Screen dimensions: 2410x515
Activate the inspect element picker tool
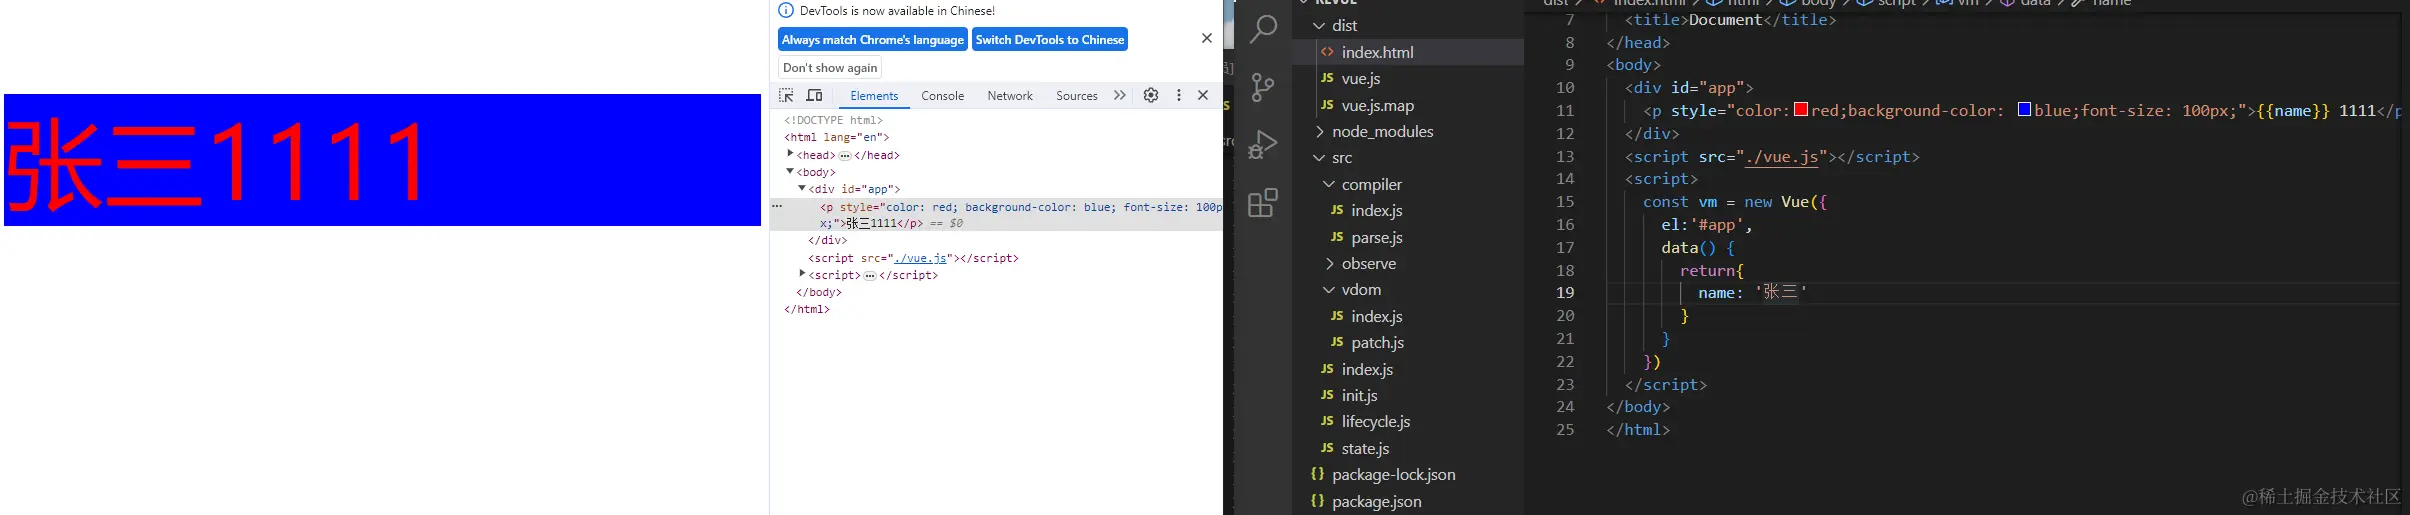pos(787,96)
